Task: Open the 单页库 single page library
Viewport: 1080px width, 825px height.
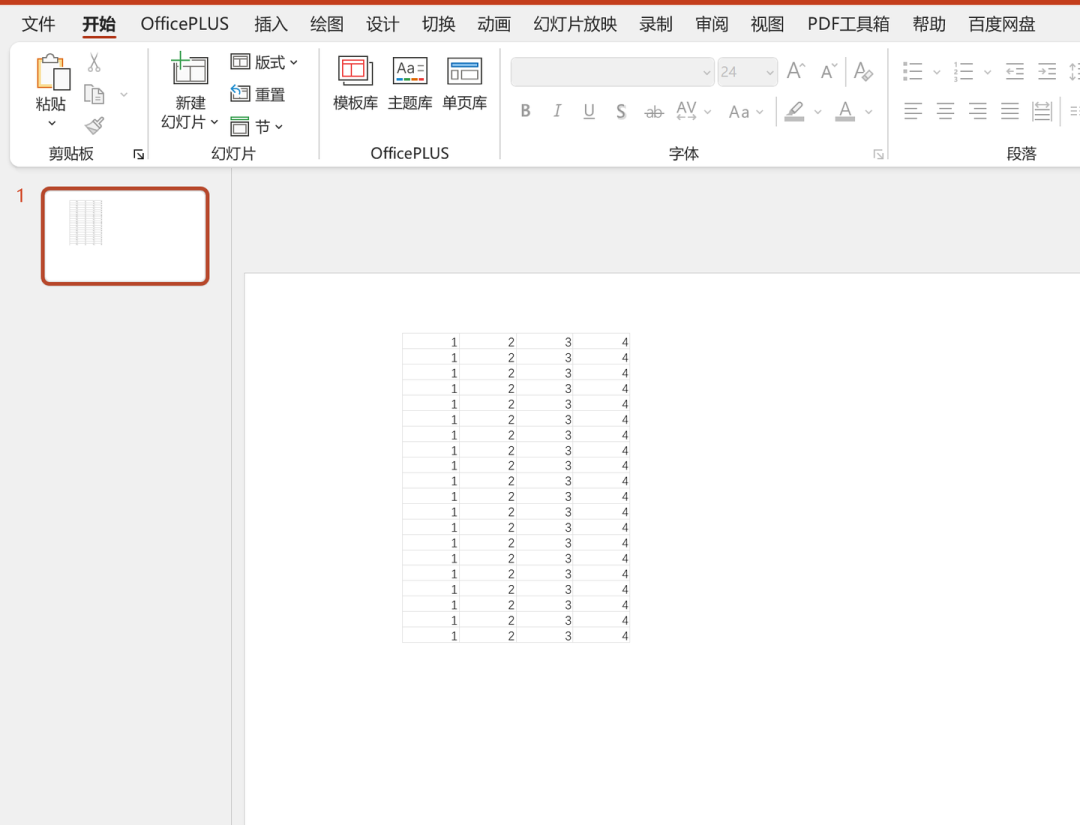Action: click(x=464, y=83)
